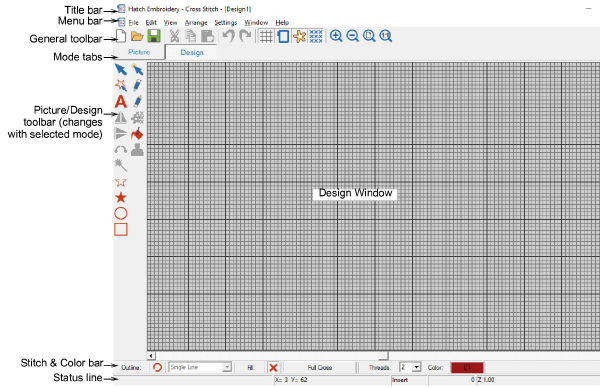Cut selection with the scissors icon
Image resolution: width=600 pixels, height=388 pixels.
[174, 36]
